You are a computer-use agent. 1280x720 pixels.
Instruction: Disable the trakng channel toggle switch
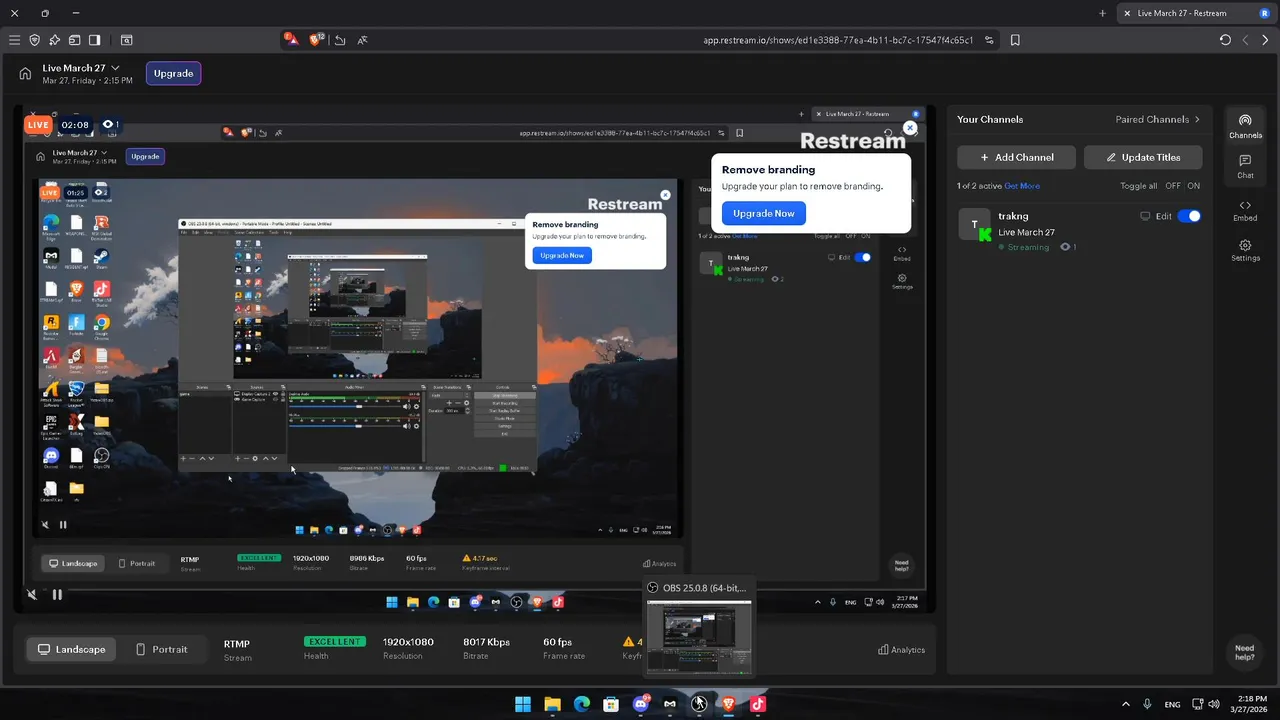point(1189,216)
